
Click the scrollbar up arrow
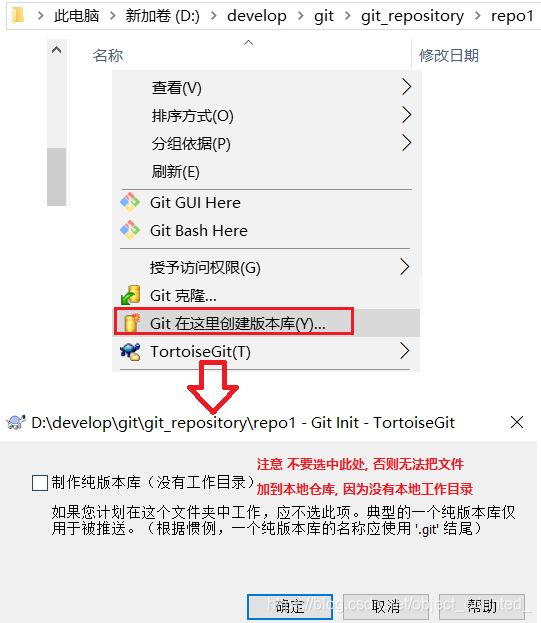coord(57,50)
